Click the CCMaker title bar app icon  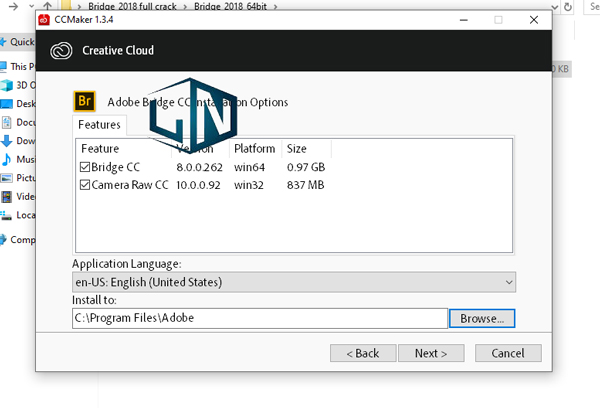pos(44,20)
